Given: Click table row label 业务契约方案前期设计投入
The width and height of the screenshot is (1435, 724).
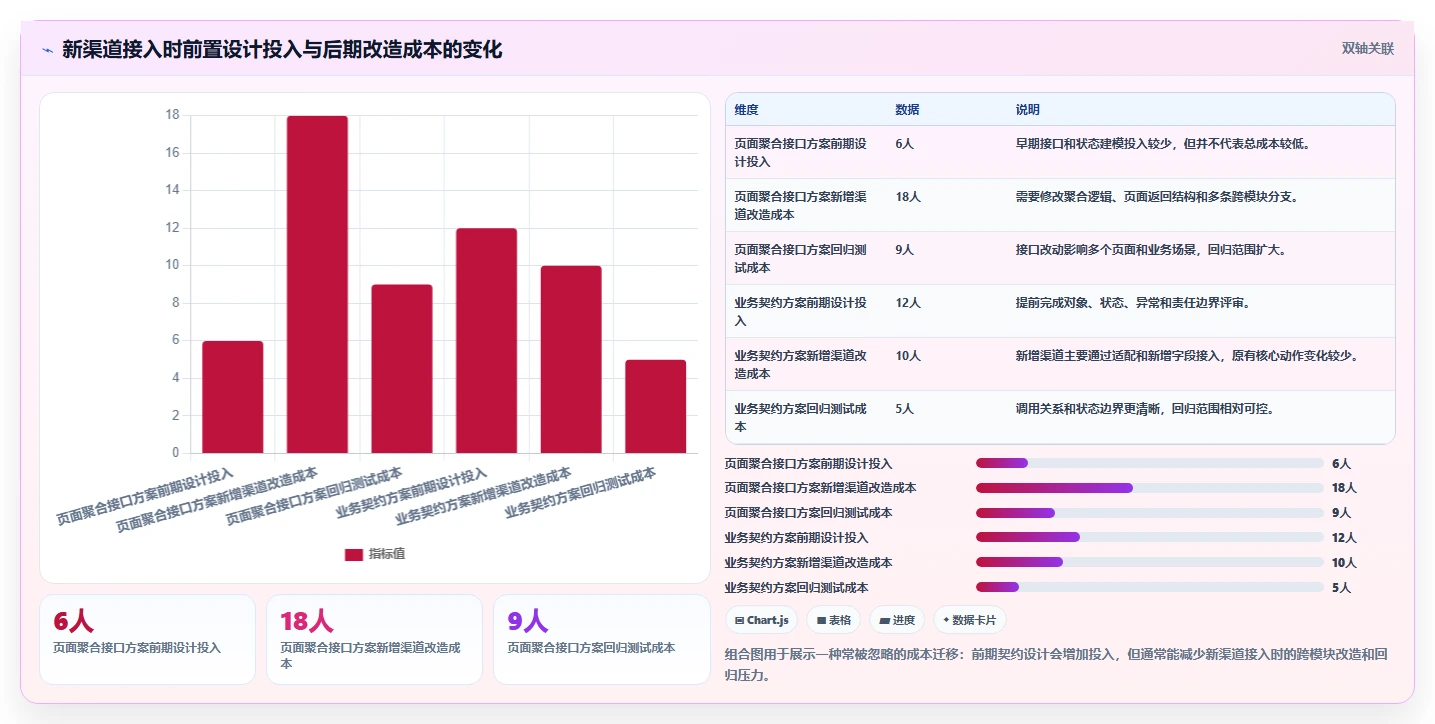Looking at the screenshot, I should coord(801,312).
